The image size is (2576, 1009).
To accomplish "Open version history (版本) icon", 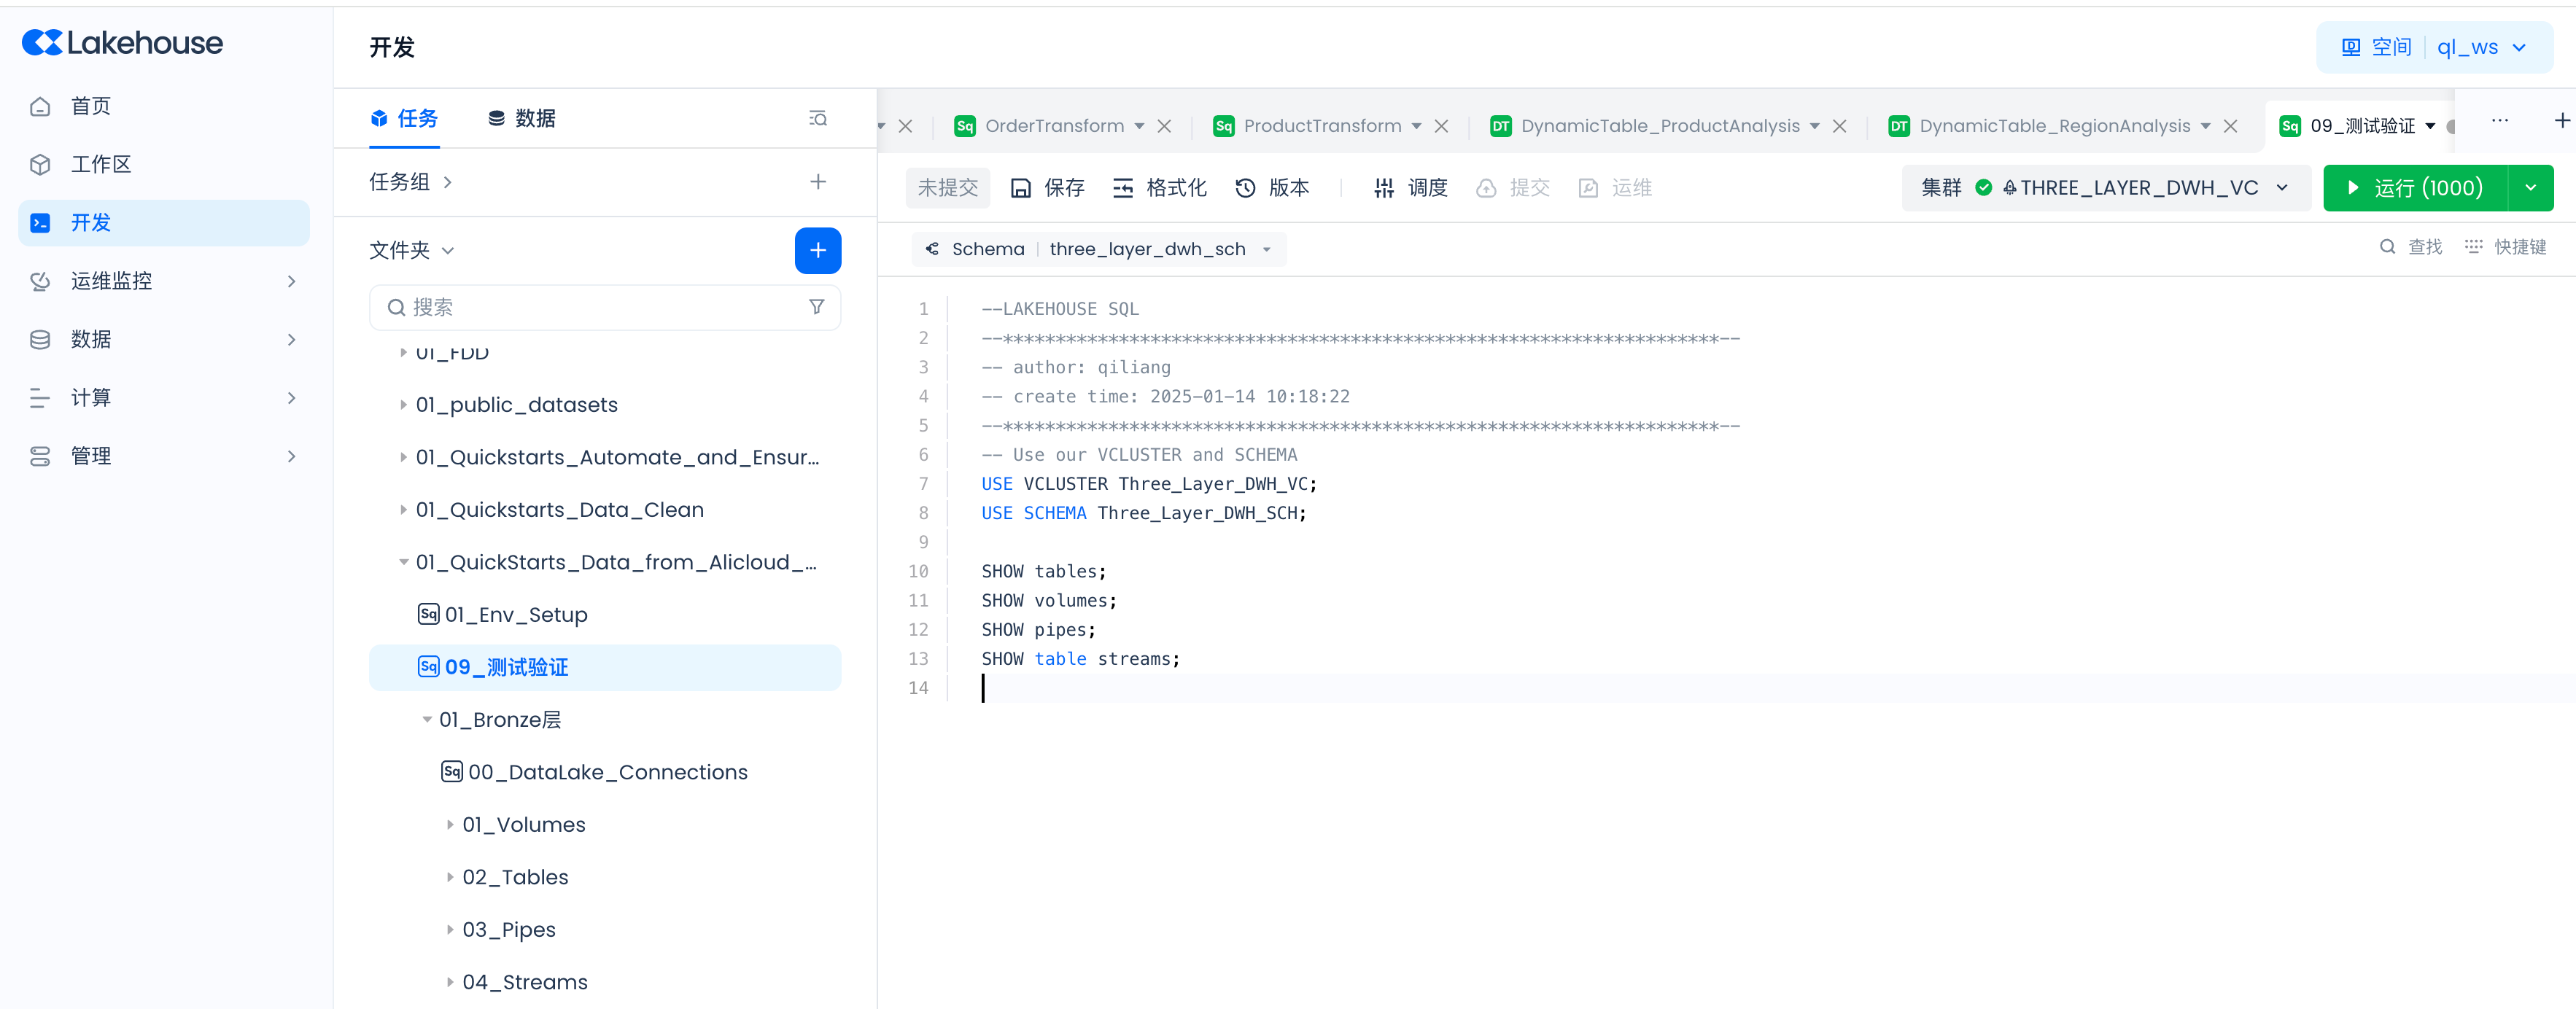I will click(x=1245, y=188).
